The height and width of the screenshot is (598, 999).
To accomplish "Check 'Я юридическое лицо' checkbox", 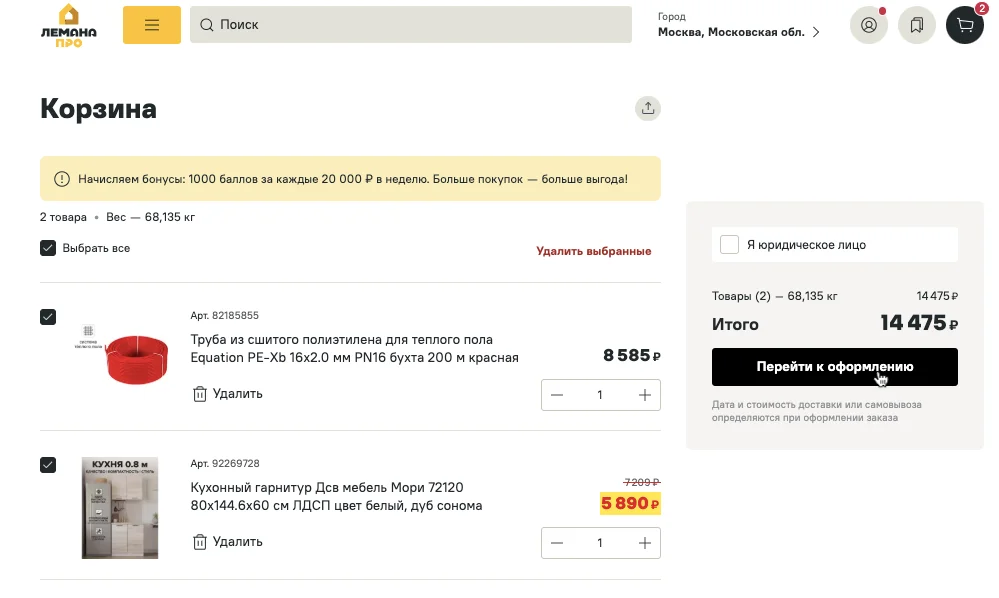I will 730,245.
